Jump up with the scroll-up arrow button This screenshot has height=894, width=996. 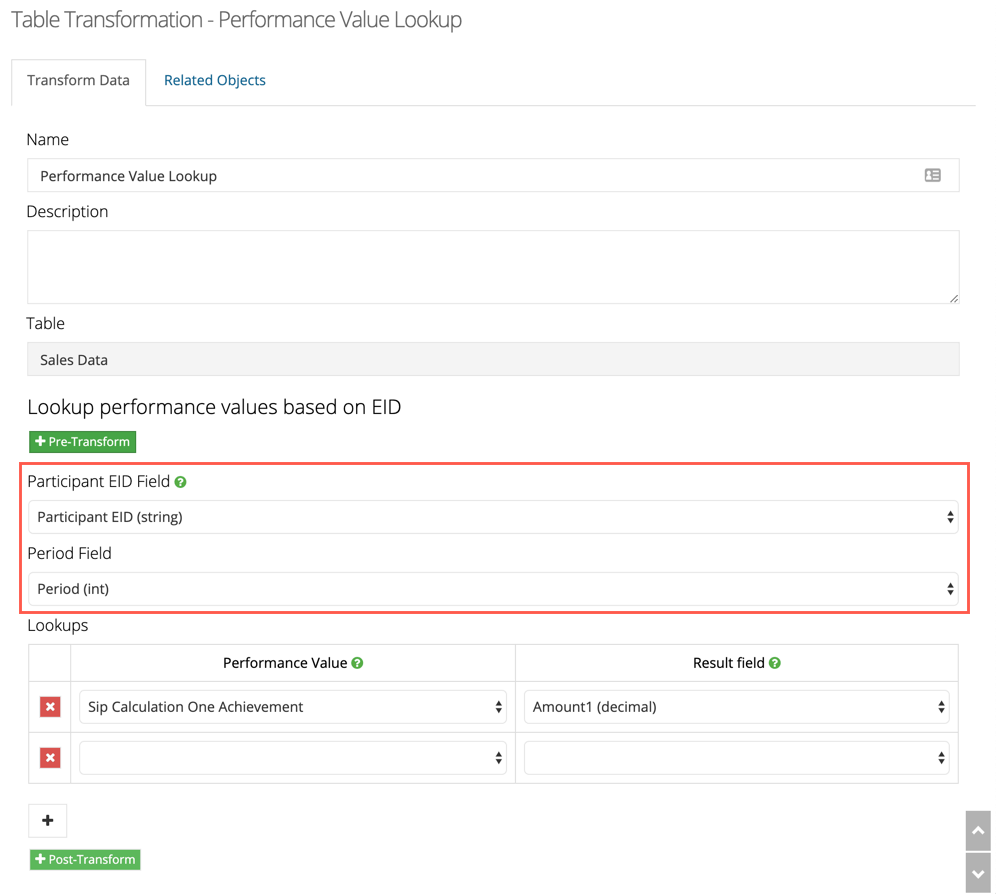[x=978, y=830]
